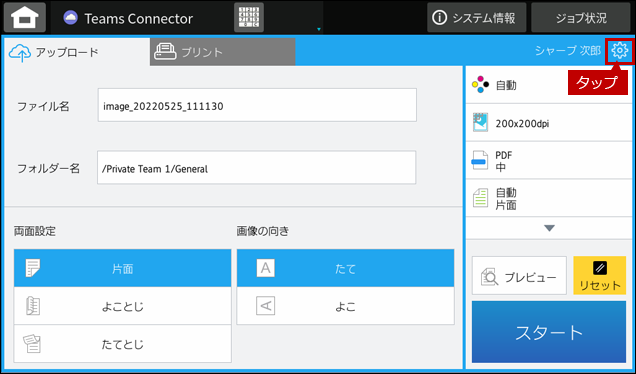Image resolution: width=636 pixels, height=374 pixels.
Task: Open the 自動 片面 original setting
Action: (x=549, y=198)
